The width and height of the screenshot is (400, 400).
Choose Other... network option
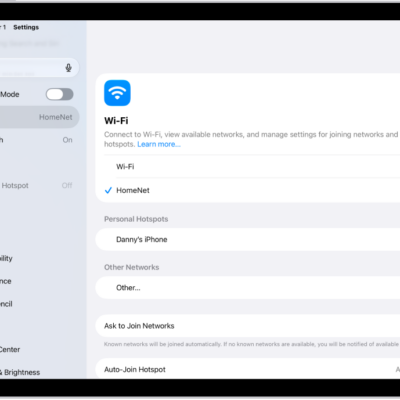[248, 288]
